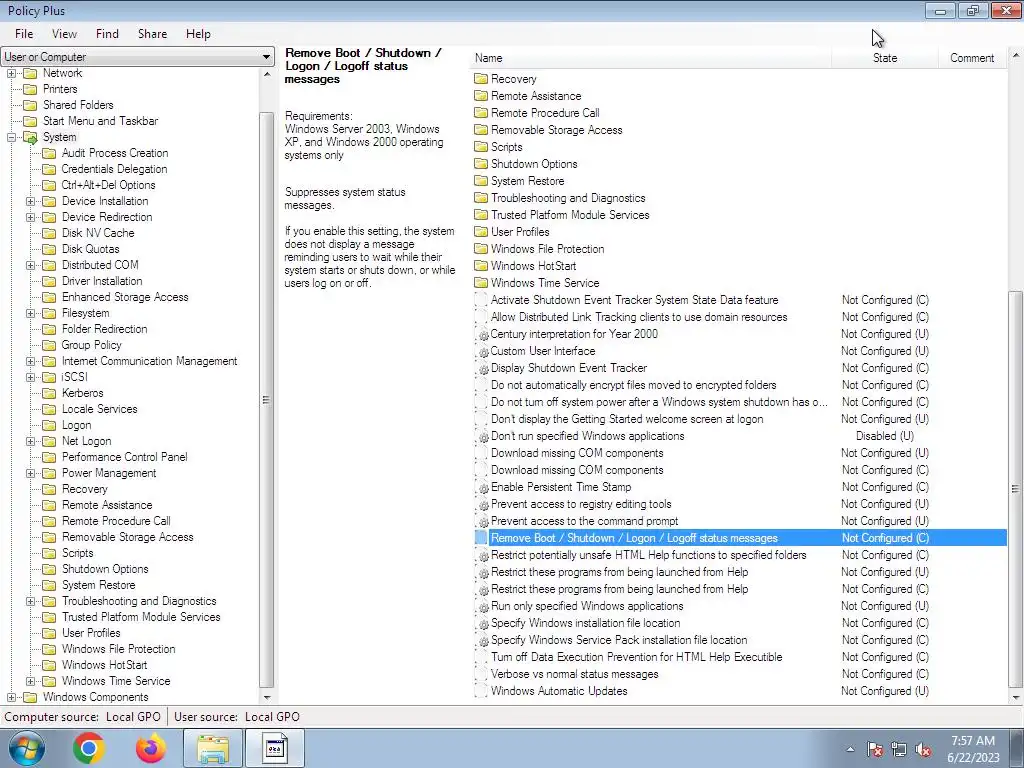Click the tree pane scroll-up arrow
Image resolution: width=1024 pixels, height=768 pixels.
pyautogui.click(x=266, y=74)
